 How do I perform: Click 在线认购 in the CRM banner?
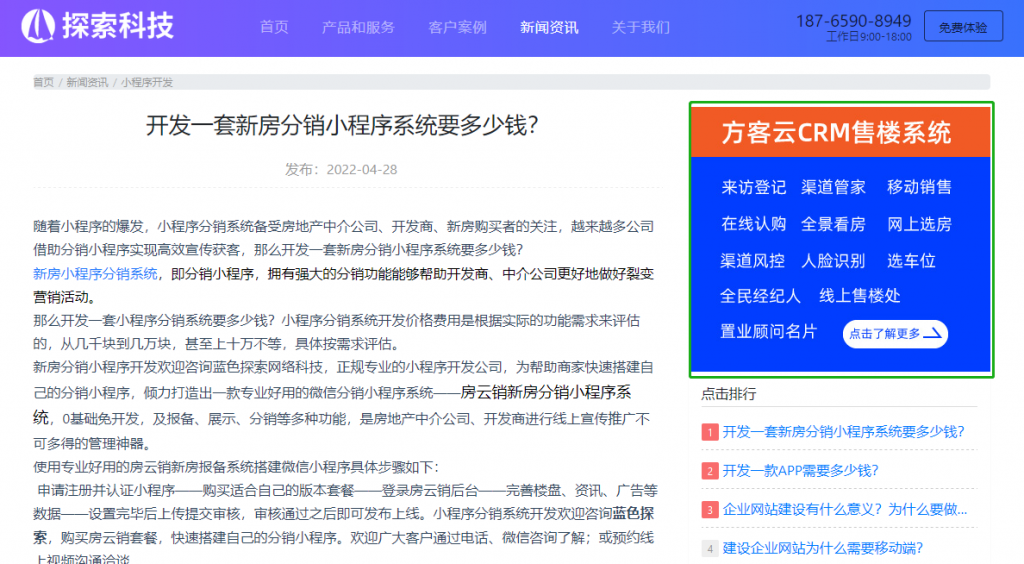754,225
